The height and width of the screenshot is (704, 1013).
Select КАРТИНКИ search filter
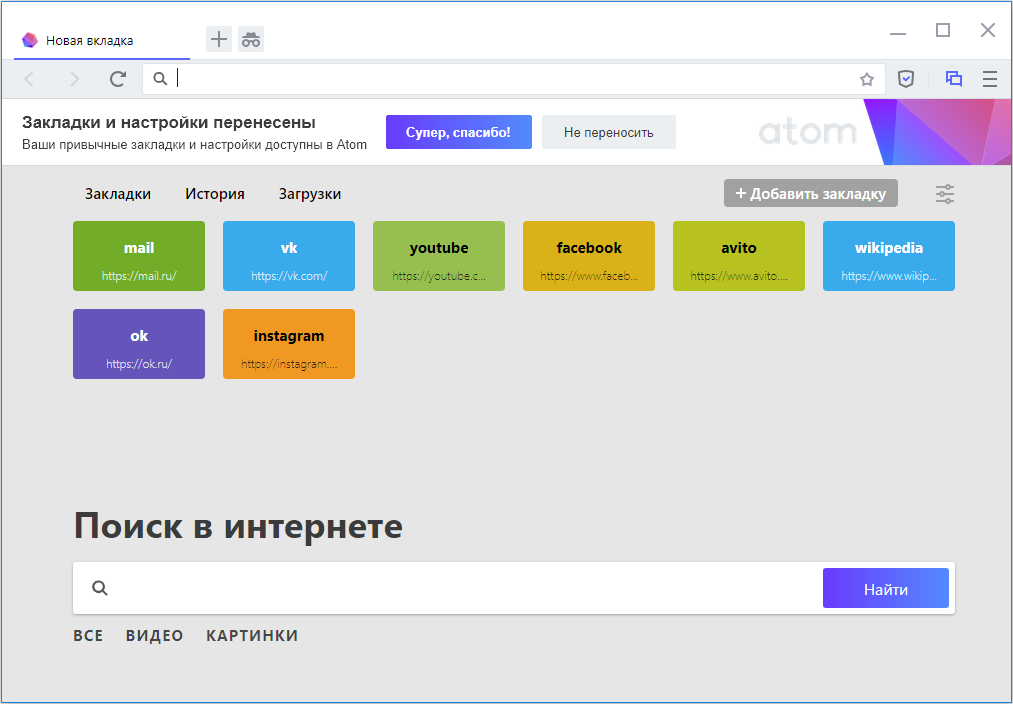pos(252,636)
